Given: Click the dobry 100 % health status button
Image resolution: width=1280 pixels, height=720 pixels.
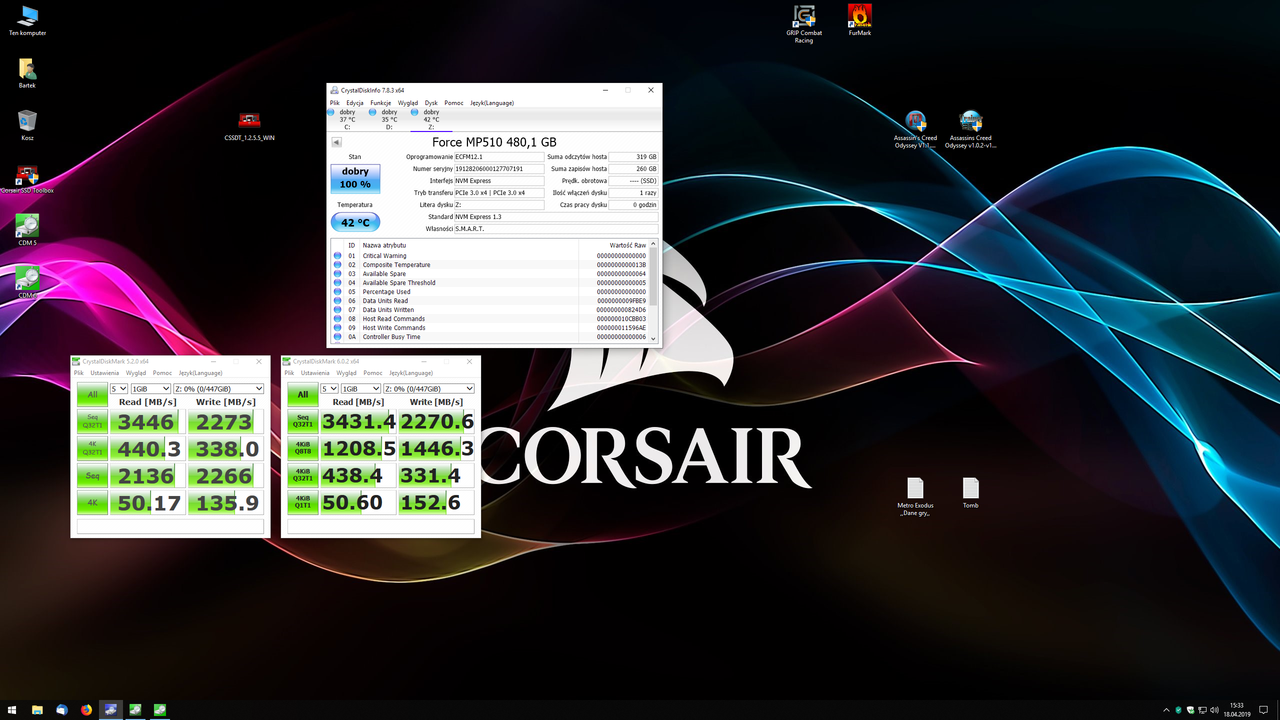Looking at the screenshot, I should coord(355,178).
